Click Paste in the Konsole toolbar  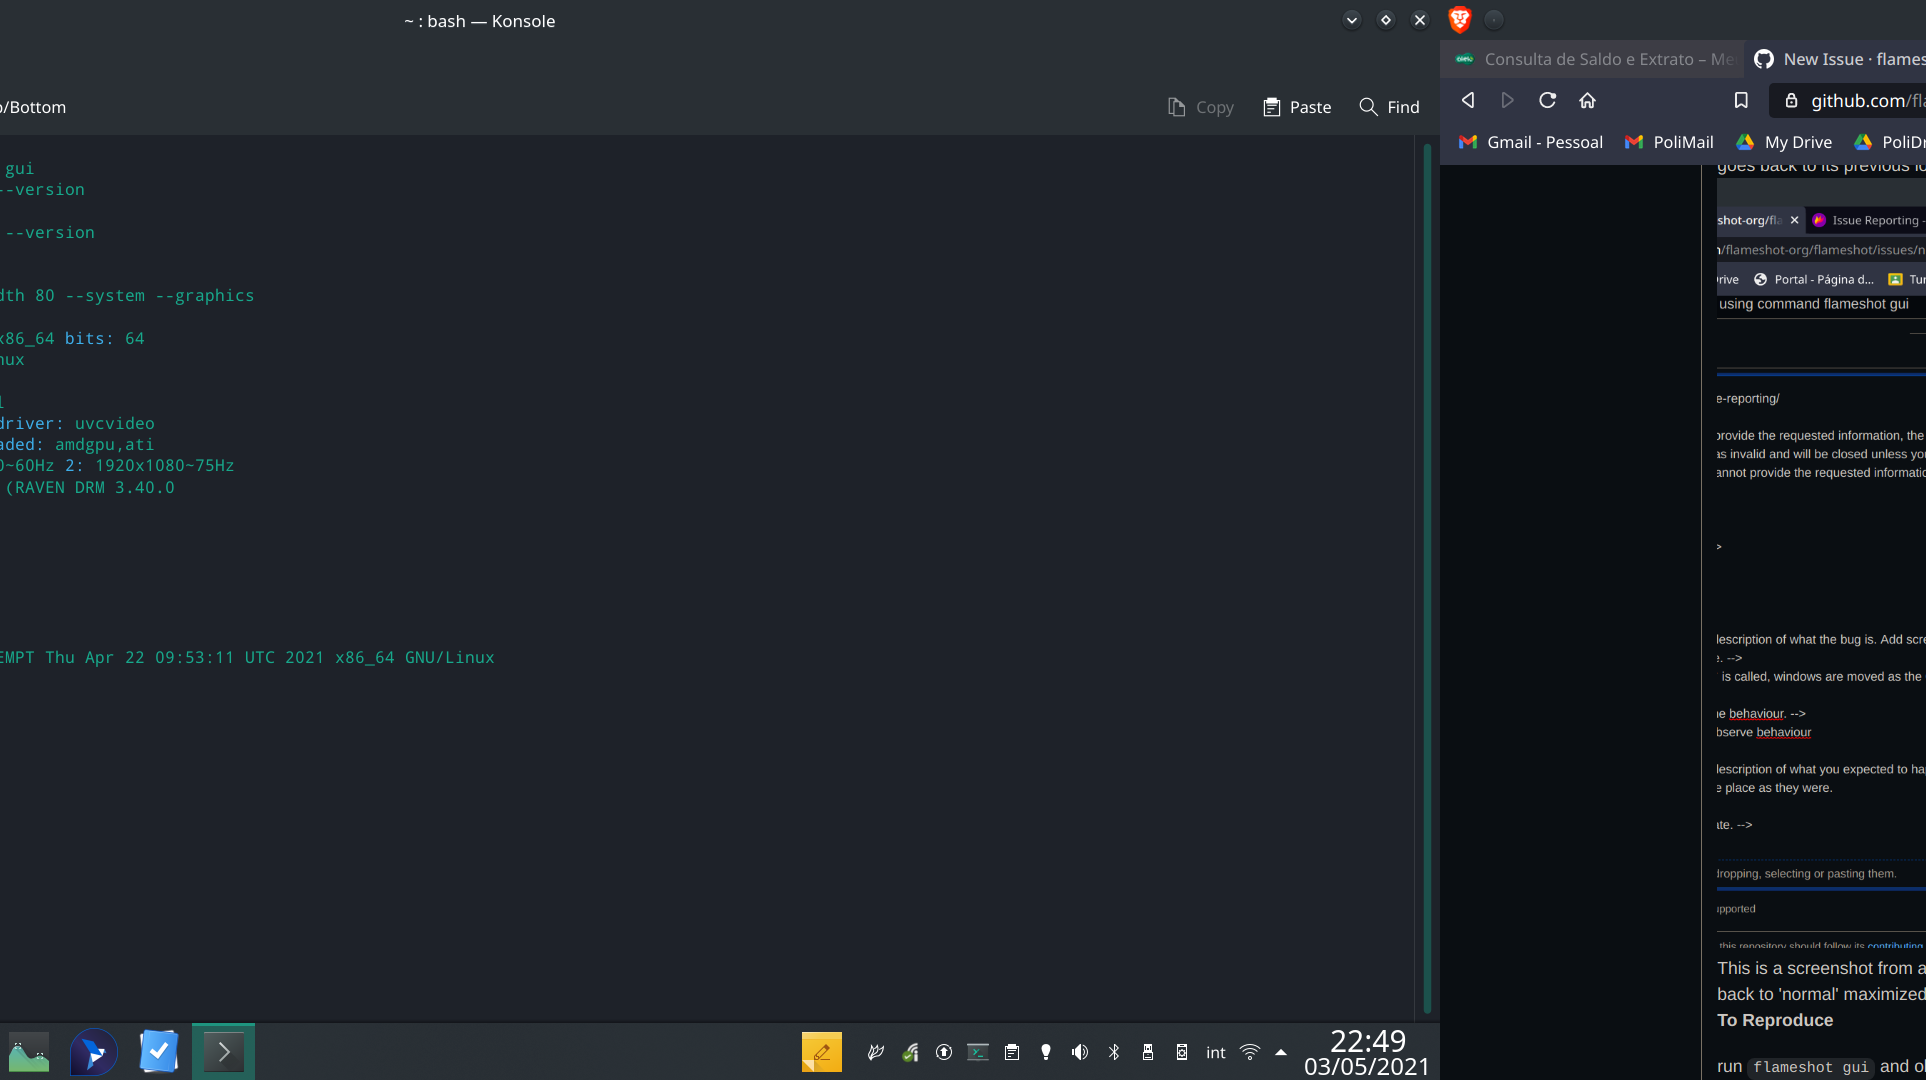click(1296, 107)
